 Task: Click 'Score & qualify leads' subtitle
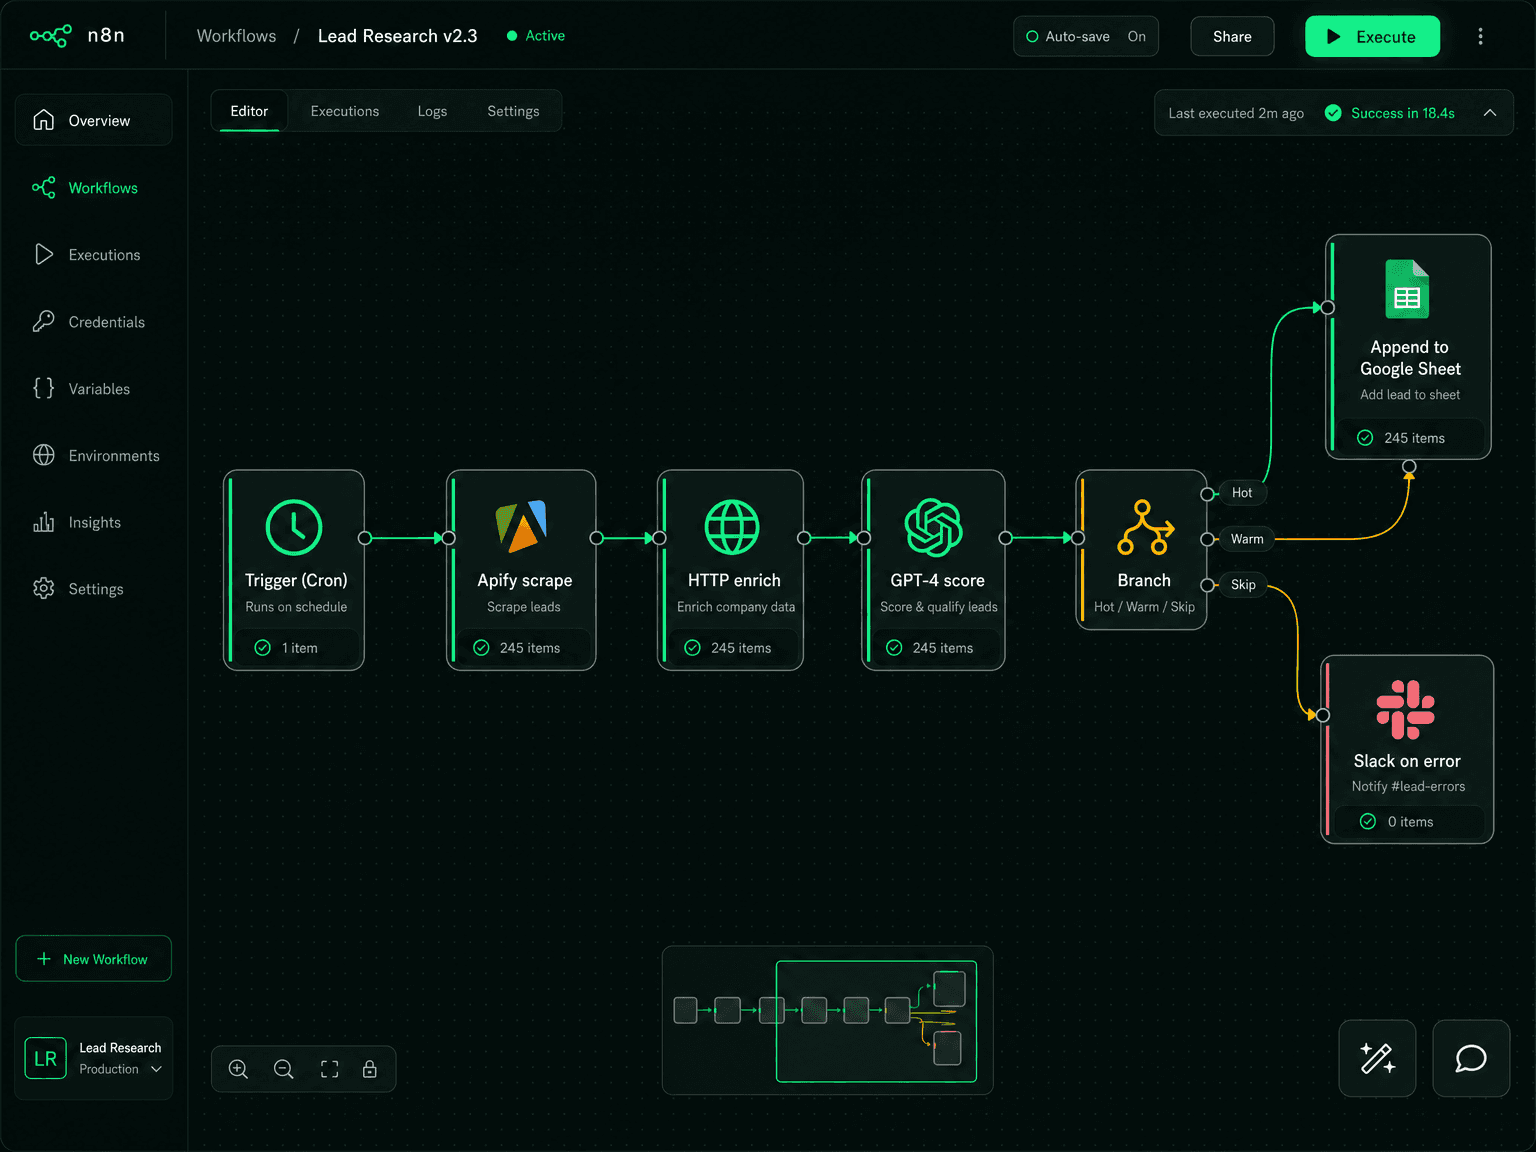tap(939, 607)
